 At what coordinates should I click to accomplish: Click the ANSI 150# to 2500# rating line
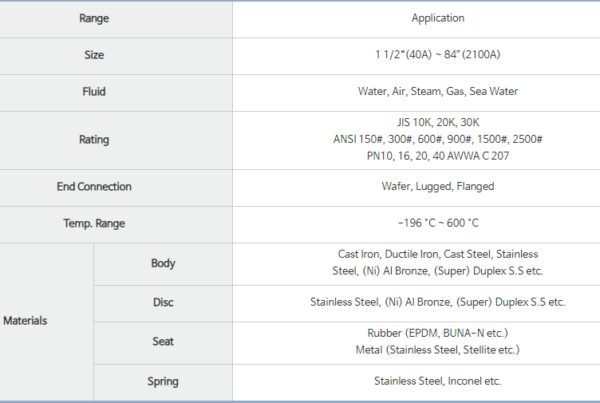click(438, 140)
